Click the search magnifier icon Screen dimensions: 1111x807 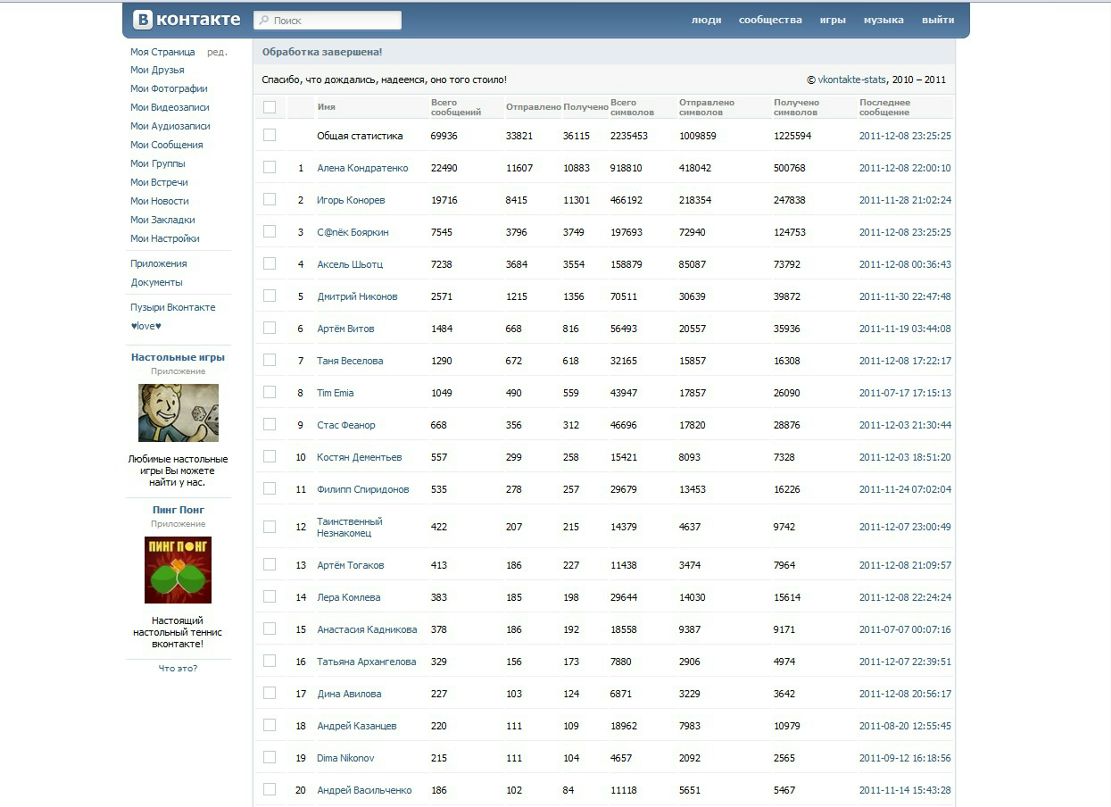(264, 20)
